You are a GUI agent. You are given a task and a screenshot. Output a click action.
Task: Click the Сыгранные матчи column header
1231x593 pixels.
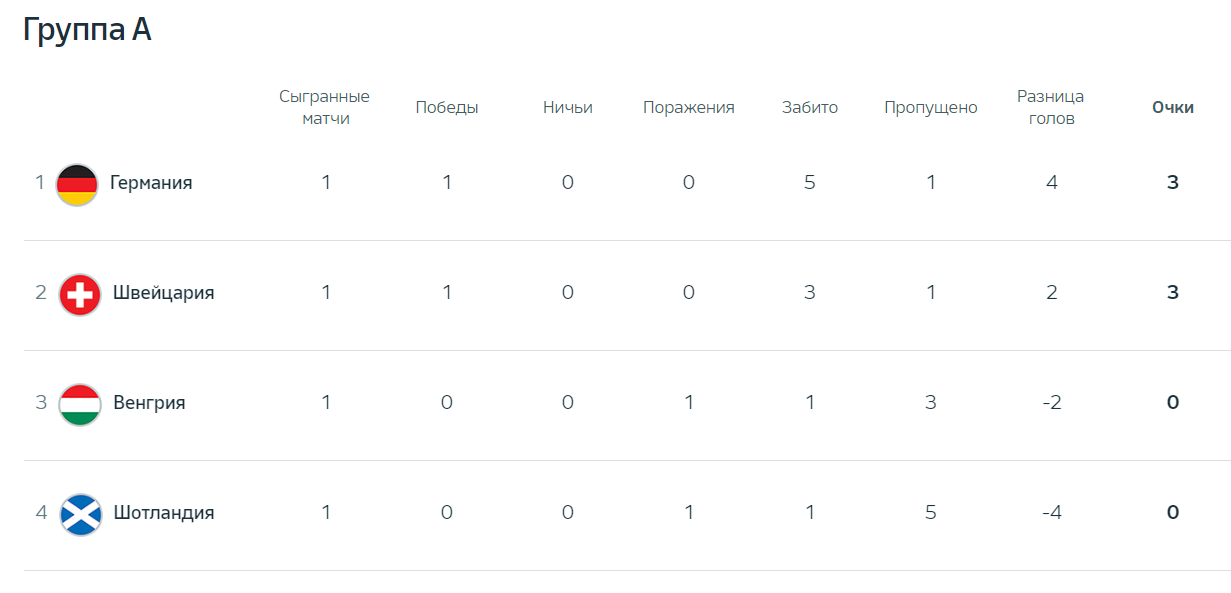(324, 107)
